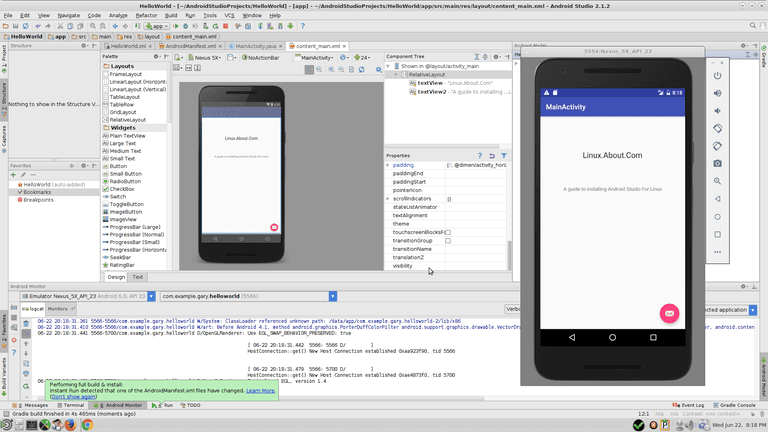
Task: Tap the Android home button on emulator screen
Action: (x=612, y=337)
